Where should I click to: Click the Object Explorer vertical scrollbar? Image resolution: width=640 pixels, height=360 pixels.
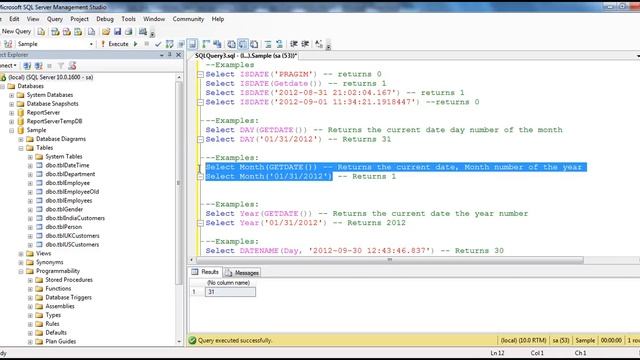tap(179, 182)
